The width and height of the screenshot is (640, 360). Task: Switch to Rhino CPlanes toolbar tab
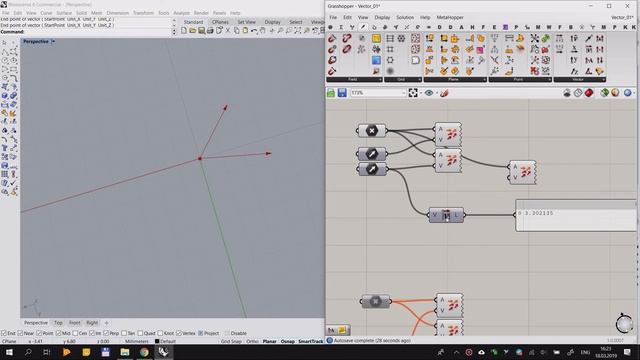click(x=220, y=22)
